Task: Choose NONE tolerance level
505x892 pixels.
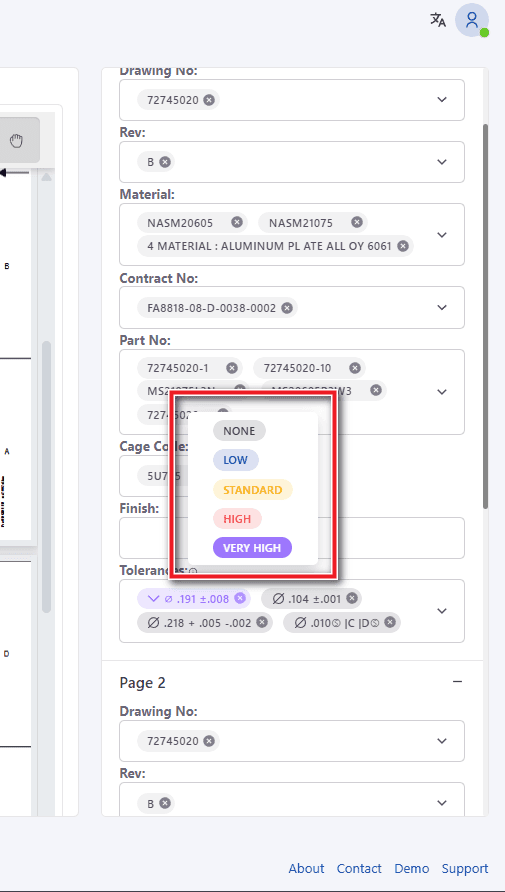Action: pos(239,431)
